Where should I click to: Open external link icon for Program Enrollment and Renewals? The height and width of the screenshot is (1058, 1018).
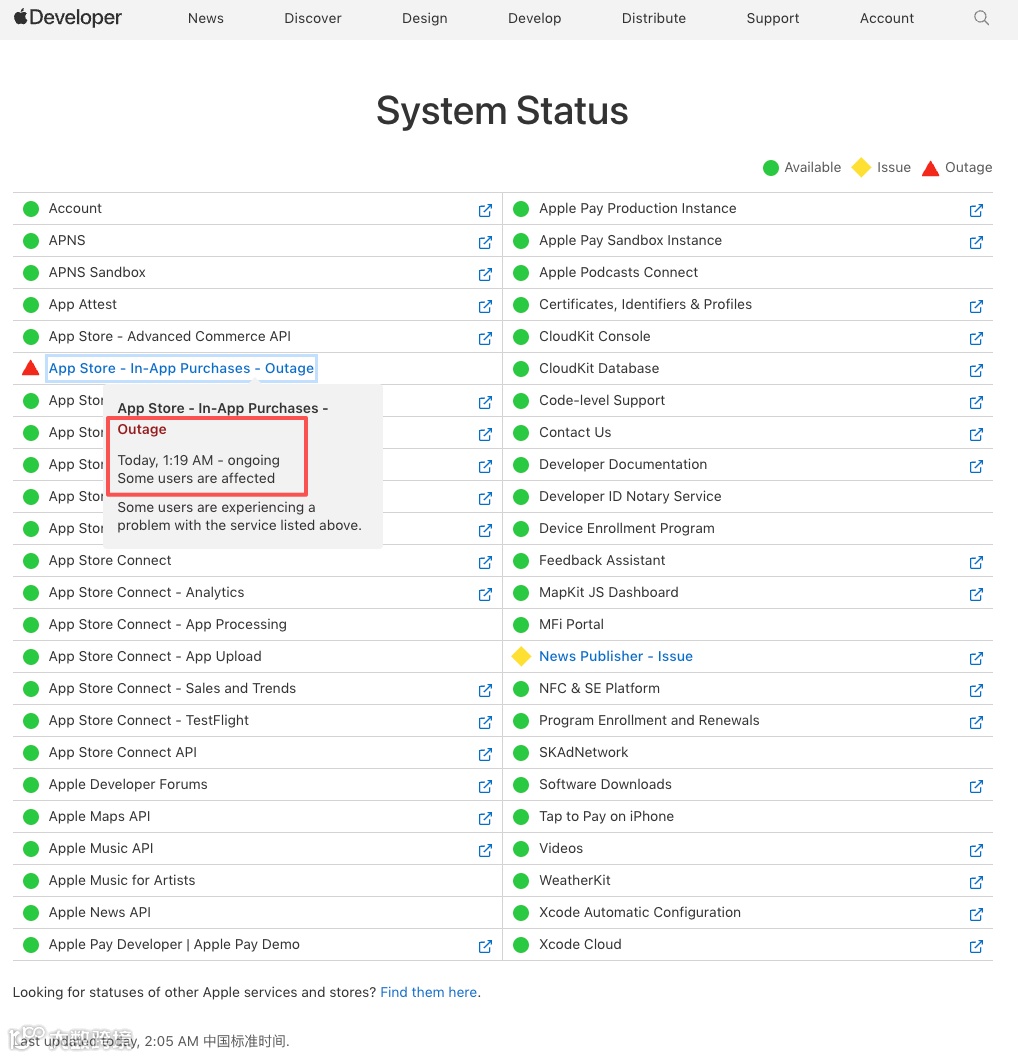click(976, 723)
